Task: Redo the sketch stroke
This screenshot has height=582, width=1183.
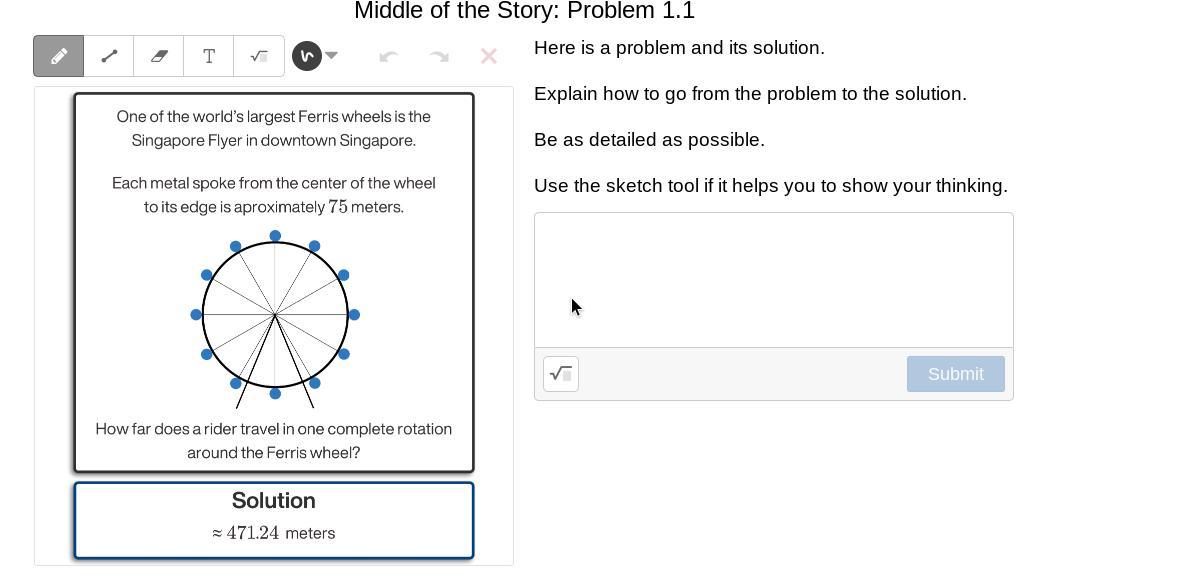Action: point(439,56)
